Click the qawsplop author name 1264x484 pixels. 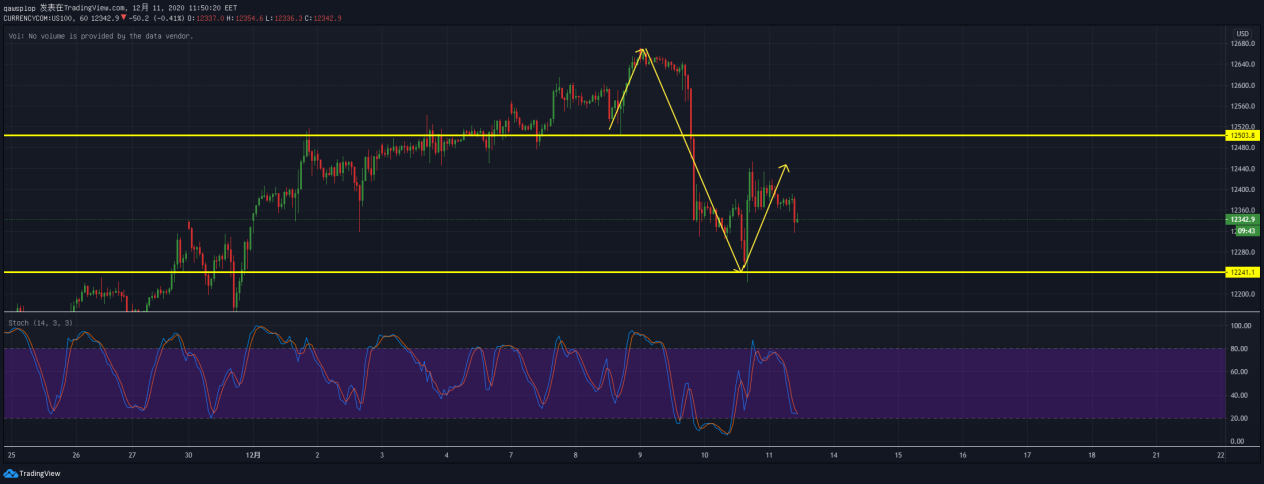click(x=20, y=7)
